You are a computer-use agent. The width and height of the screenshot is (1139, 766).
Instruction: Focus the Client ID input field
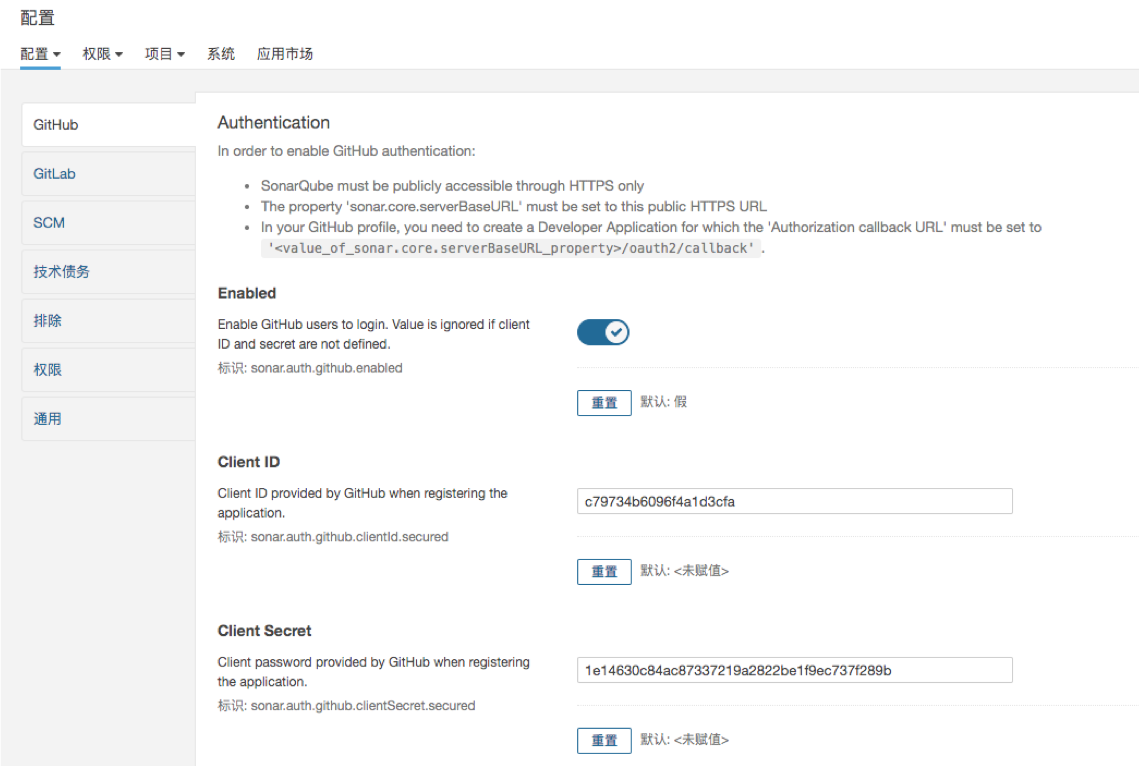[x=794, y=502]
